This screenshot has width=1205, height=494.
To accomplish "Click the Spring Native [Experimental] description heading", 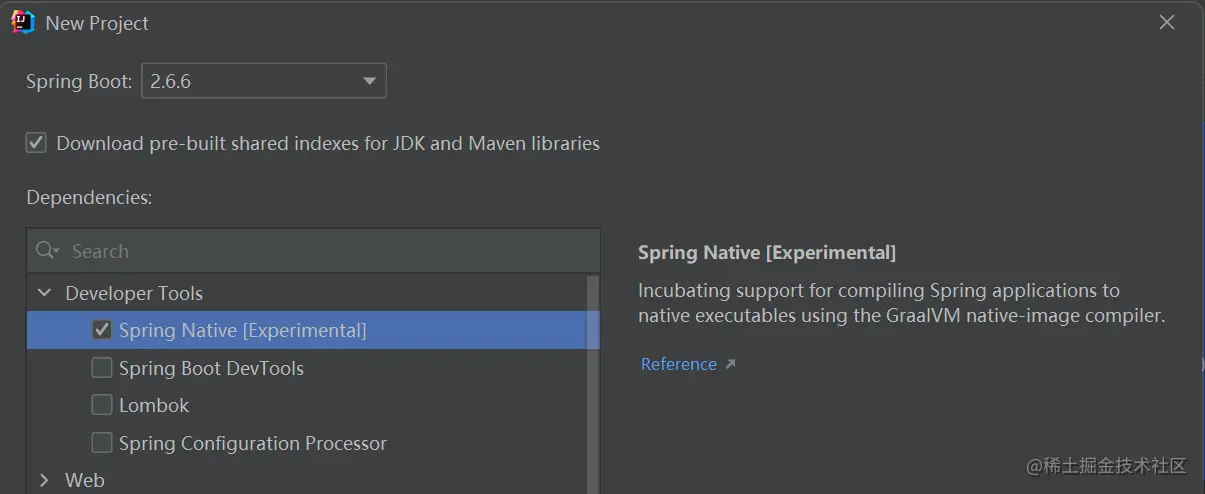I will click(x=767, y=252).
